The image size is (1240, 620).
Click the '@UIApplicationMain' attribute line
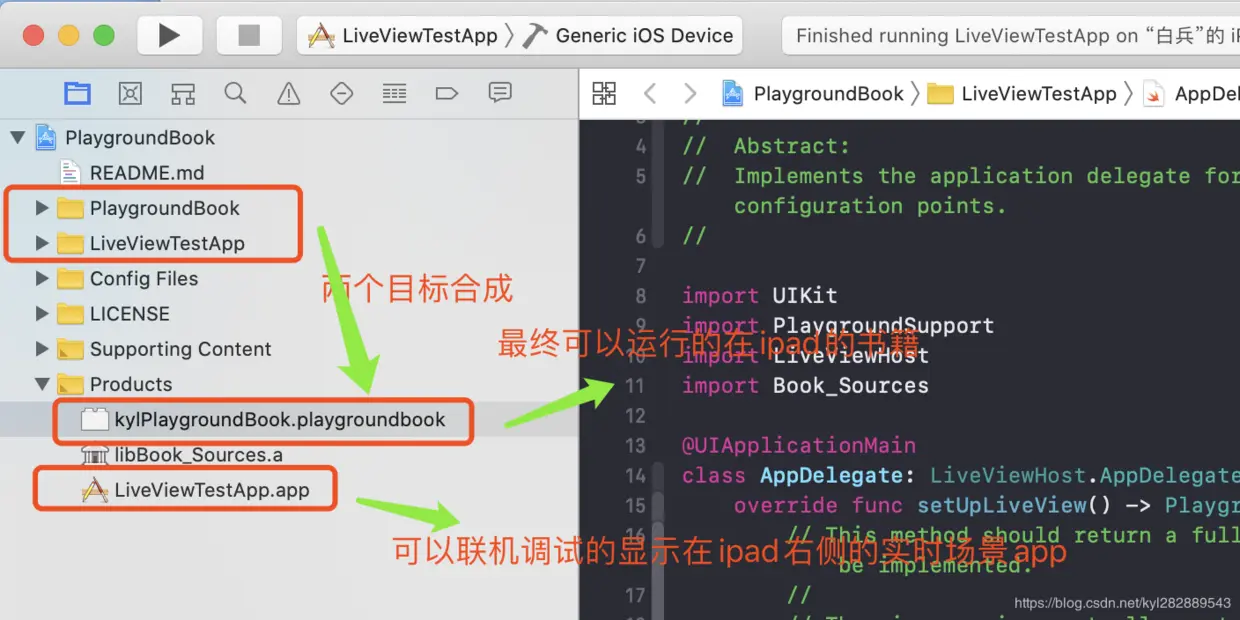click(x=798, y=445)
